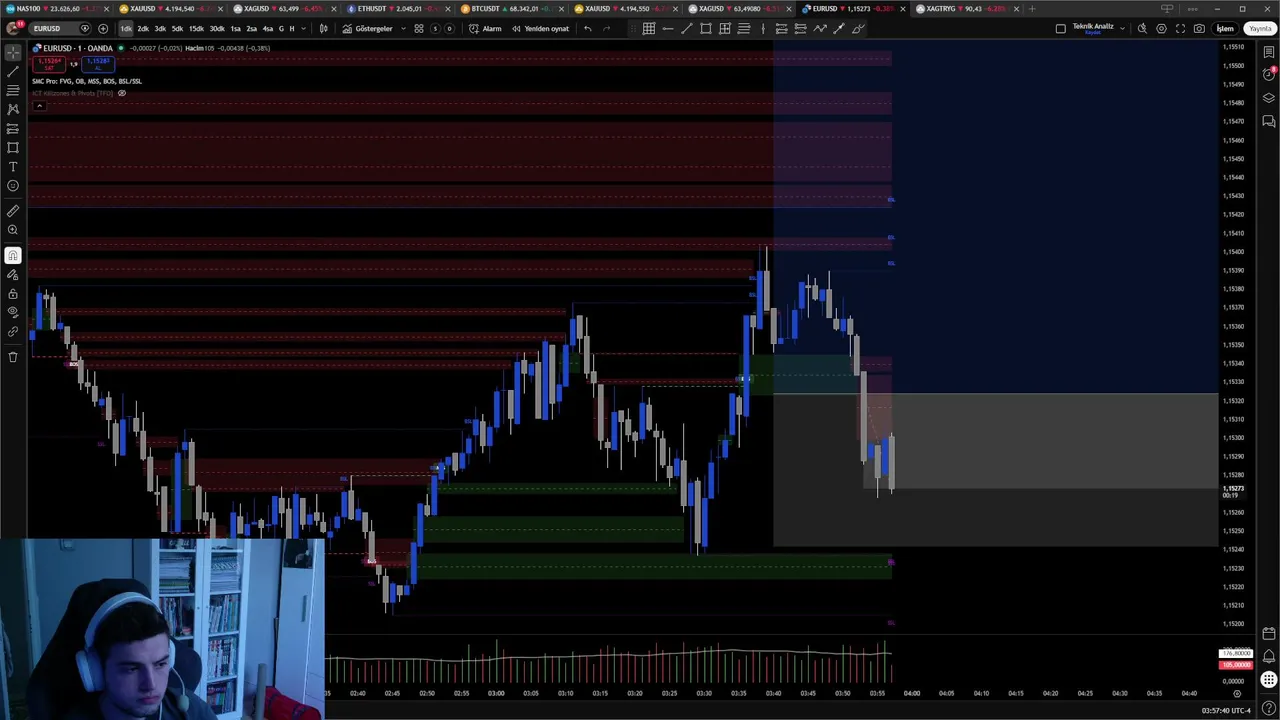Select the horizontal line tool in favorites toolbar
The height and width of the screenshot is (720, 1280).
click(668, 28)
